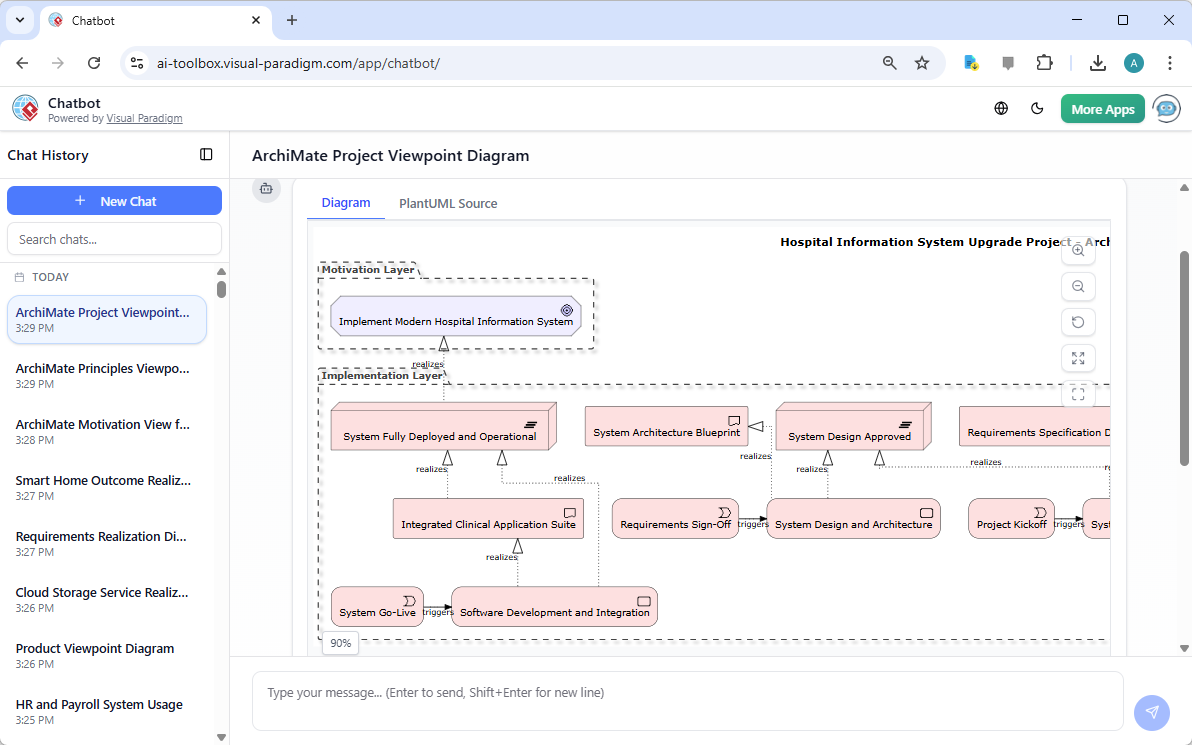Toggle browser extensions visibility in the toolbar
Viewport: 1192px width, 745px height.
point(1044,62)
